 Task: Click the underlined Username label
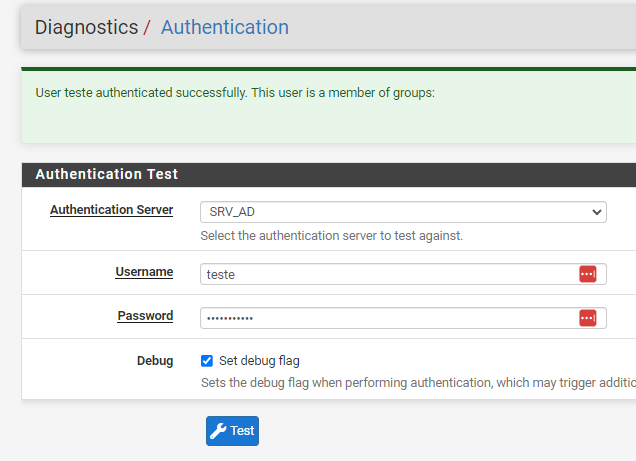(144, 272)
